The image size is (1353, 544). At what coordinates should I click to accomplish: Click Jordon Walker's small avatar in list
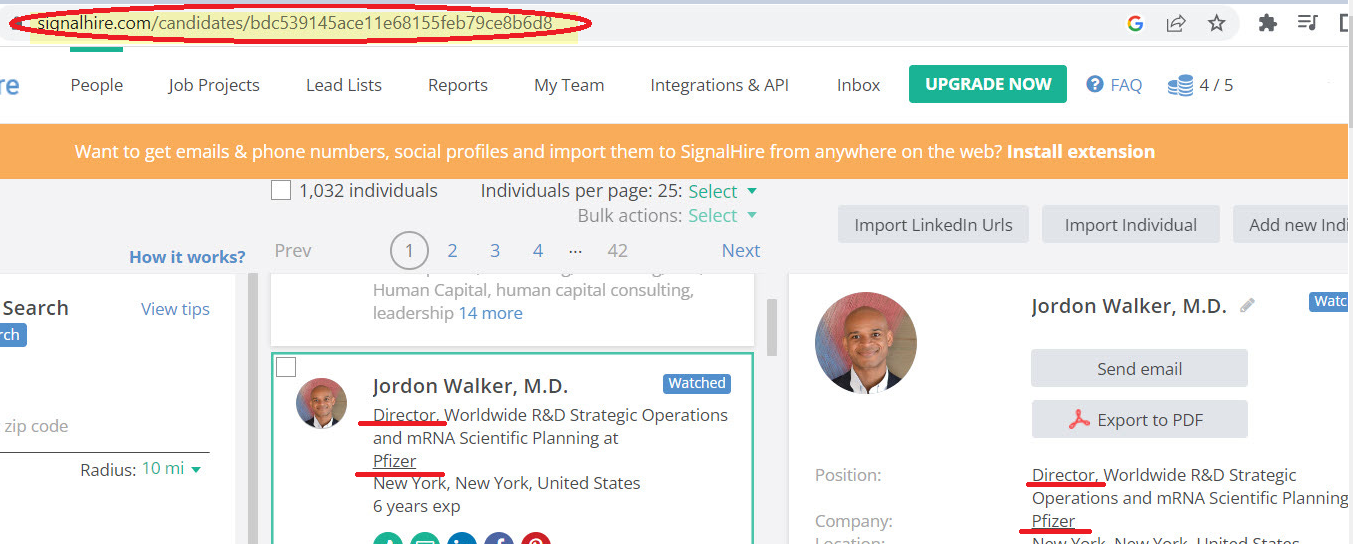click(322, 403)
